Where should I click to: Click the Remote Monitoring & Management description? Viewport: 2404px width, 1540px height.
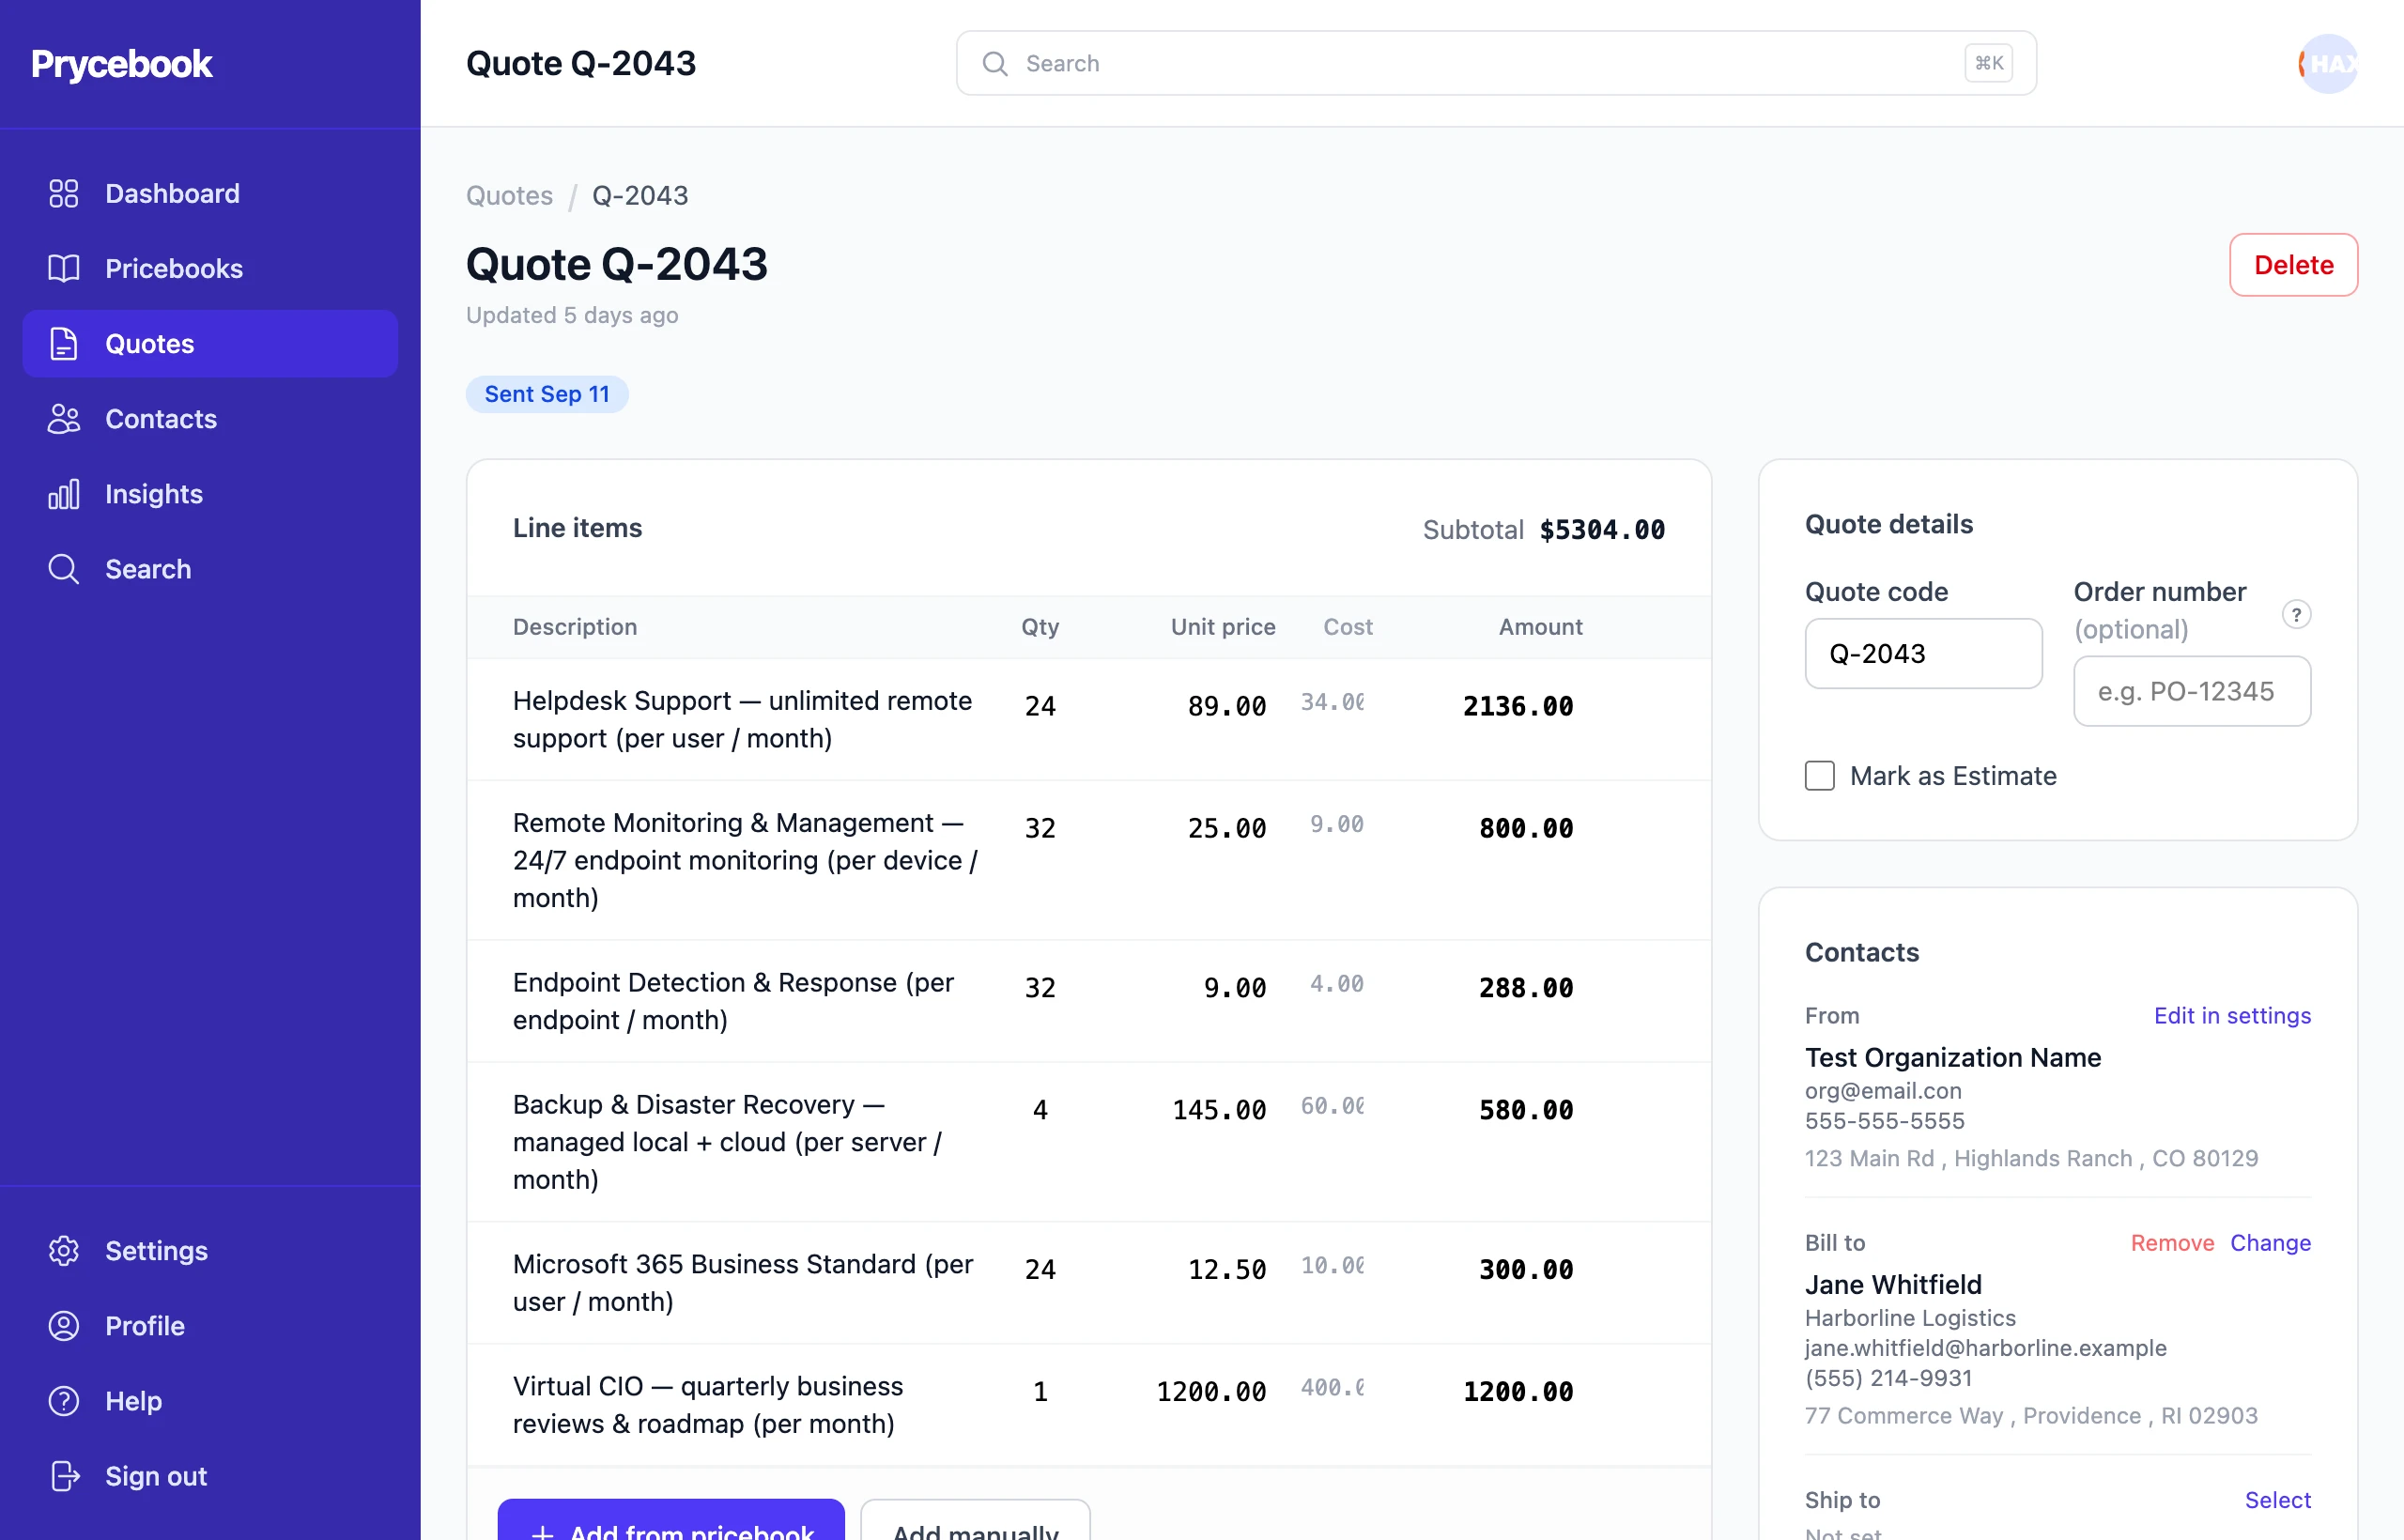(x=745, y=860)
